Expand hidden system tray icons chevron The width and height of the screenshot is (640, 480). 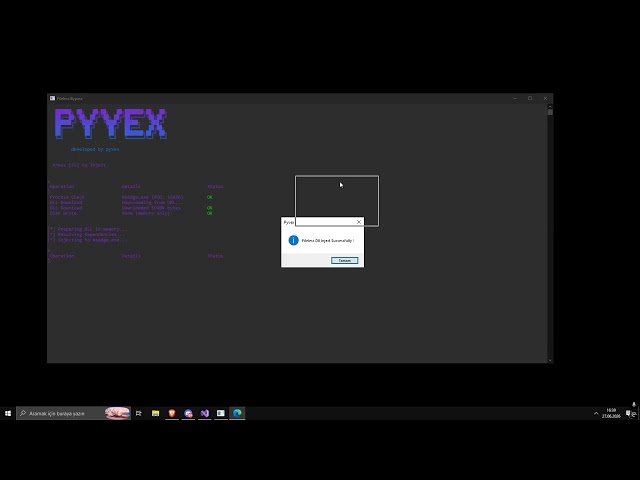(x=596, y=413)
